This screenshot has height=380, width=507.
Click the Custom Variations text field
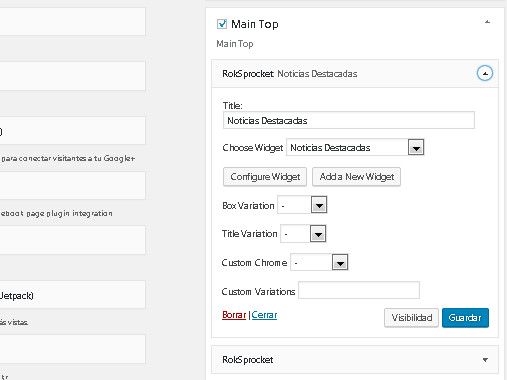click(x=359, y=290)
